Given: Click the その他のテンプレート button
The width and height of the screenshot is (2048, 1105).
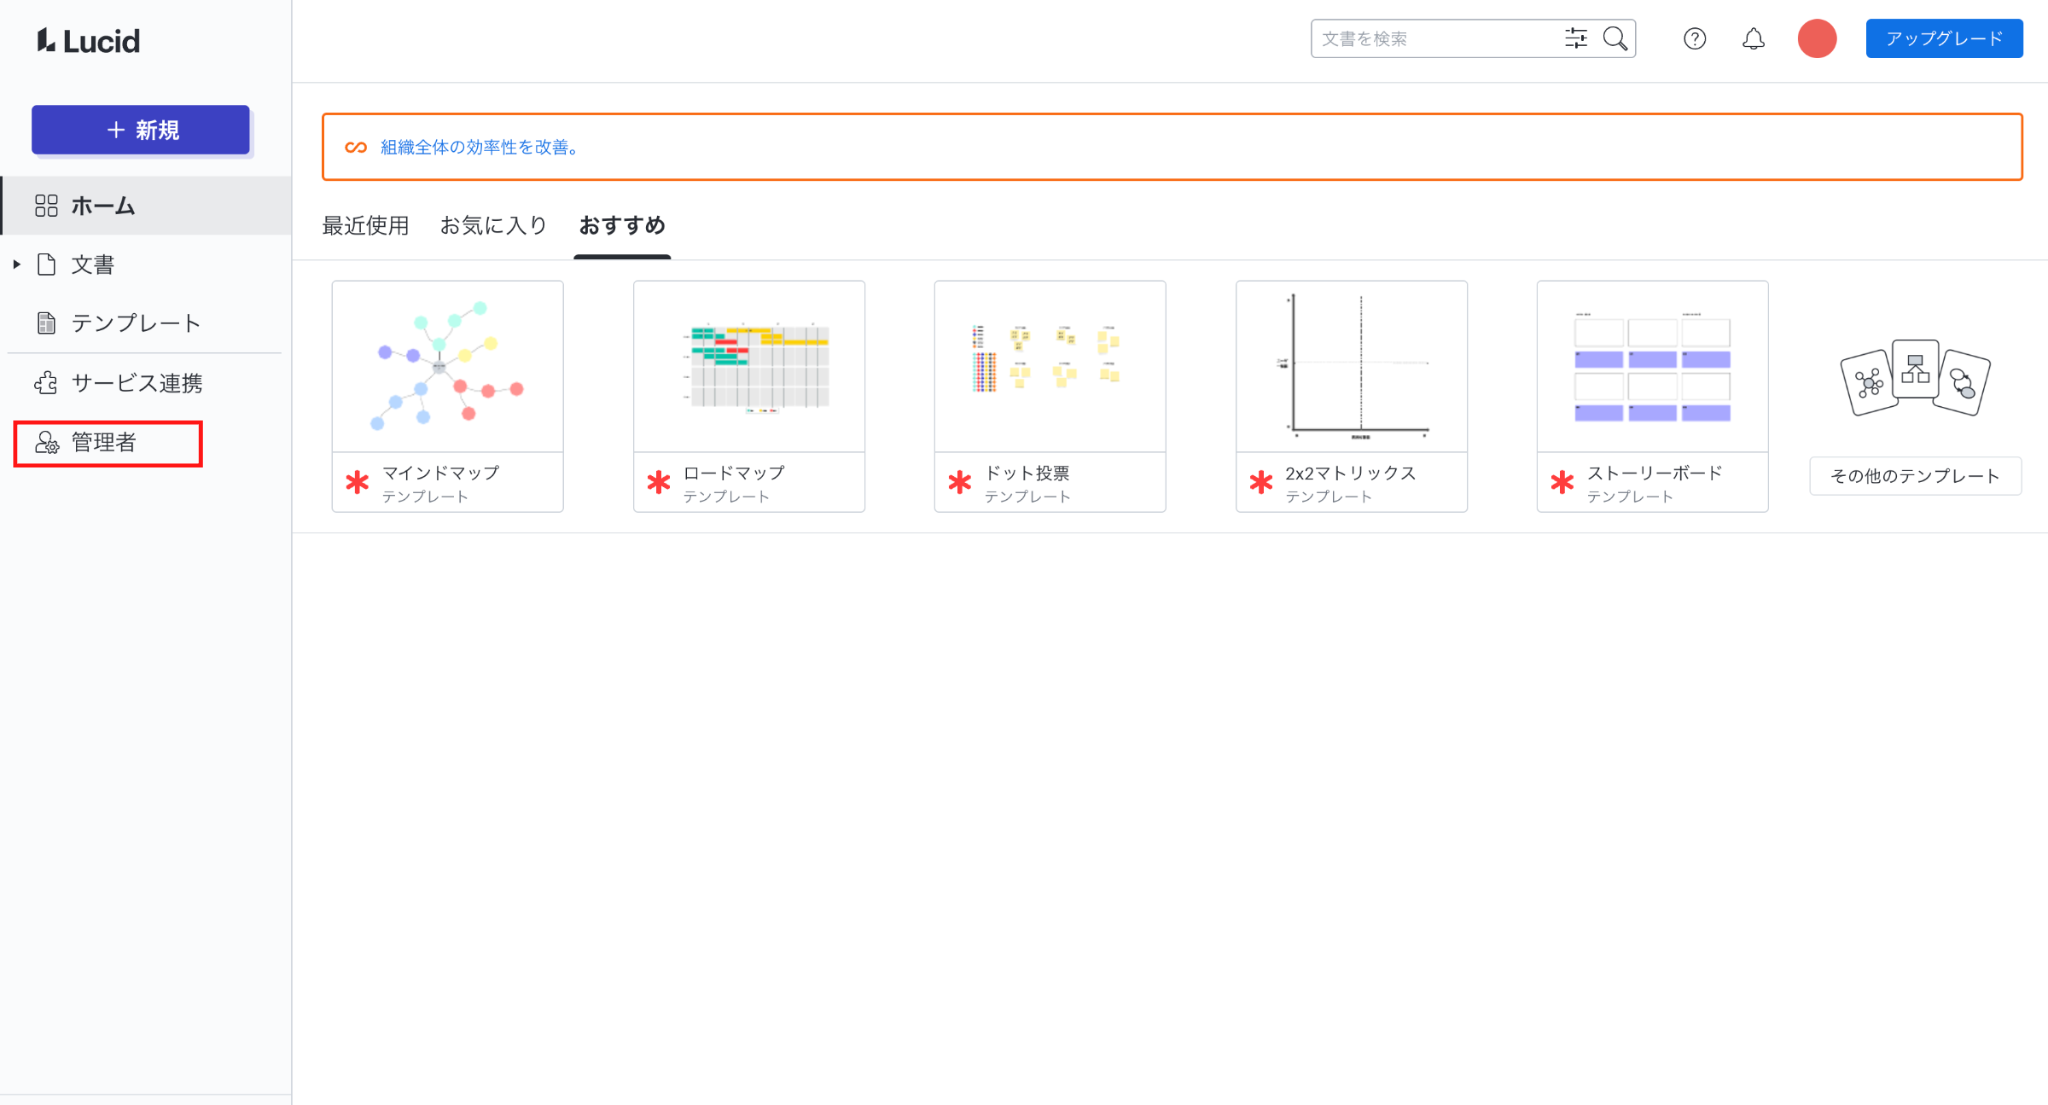Looking at the screenshot, I should (x=1915, y=476).
